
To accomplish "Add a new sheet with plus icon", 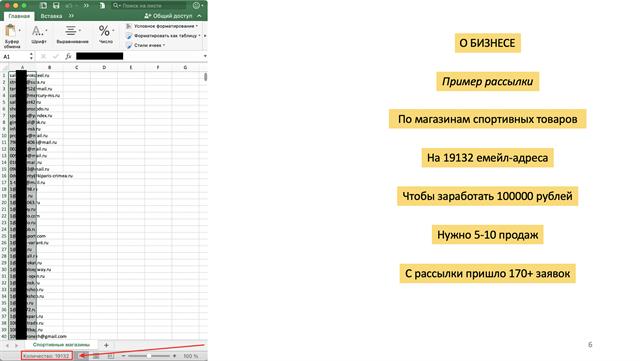I will tap(106, 345).
